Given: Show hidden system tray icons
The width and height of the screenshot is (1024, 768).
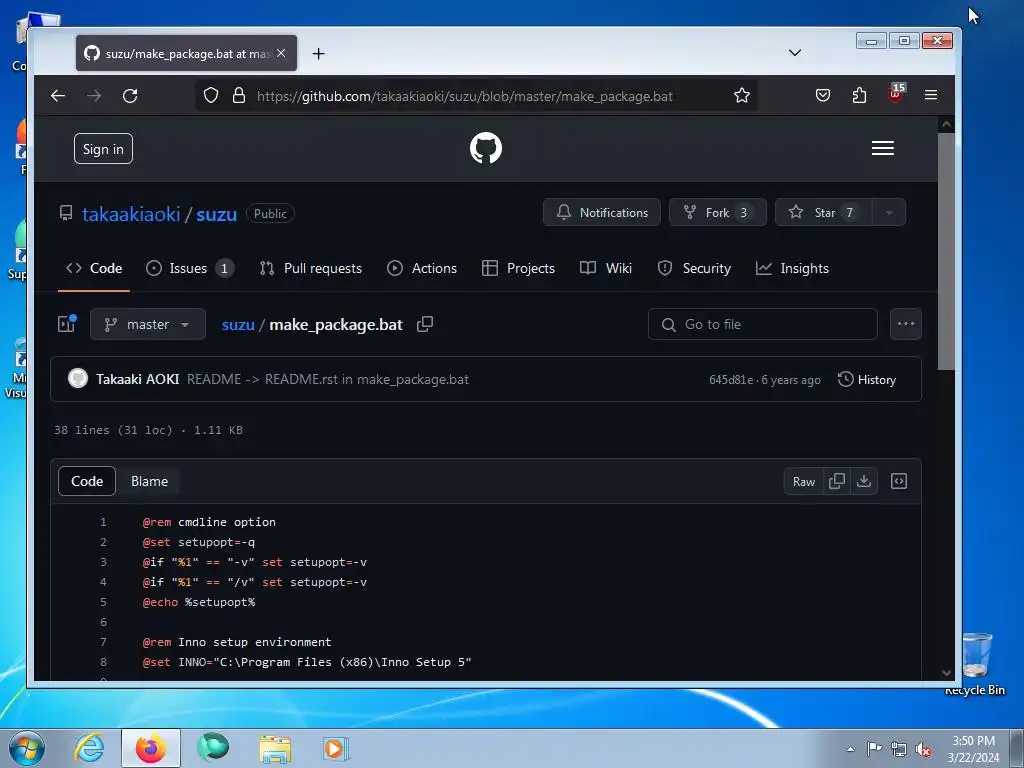Looking at the screenshot, I should pos(850,749).
